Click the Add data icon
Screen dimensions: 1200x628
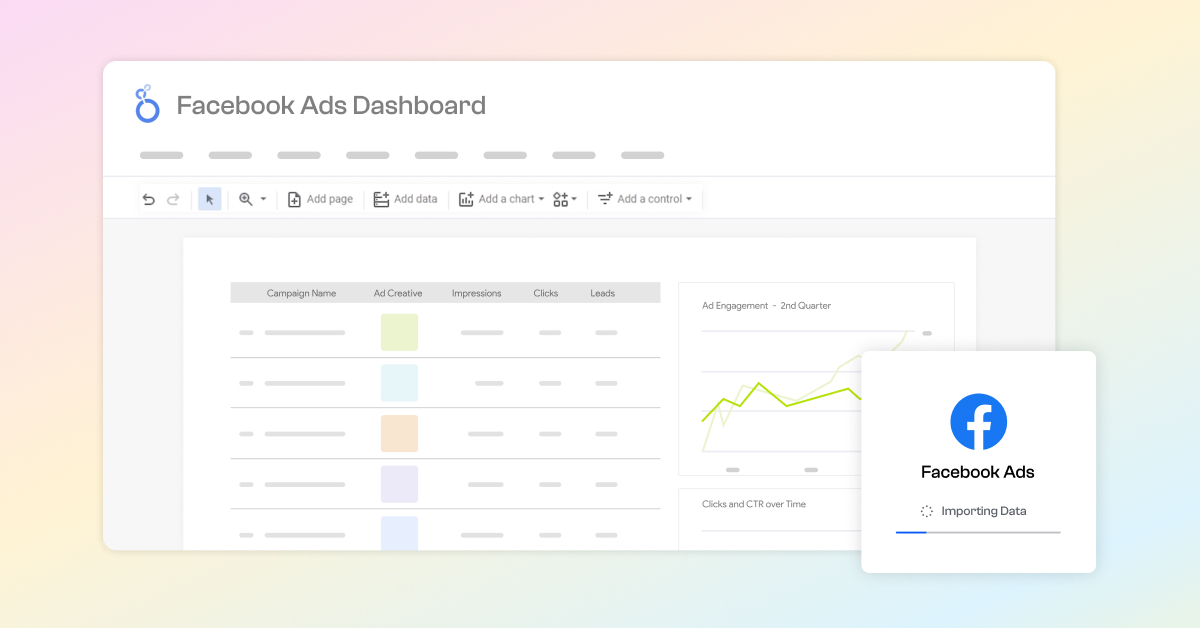pyautogui.click(x=381, y=199)
